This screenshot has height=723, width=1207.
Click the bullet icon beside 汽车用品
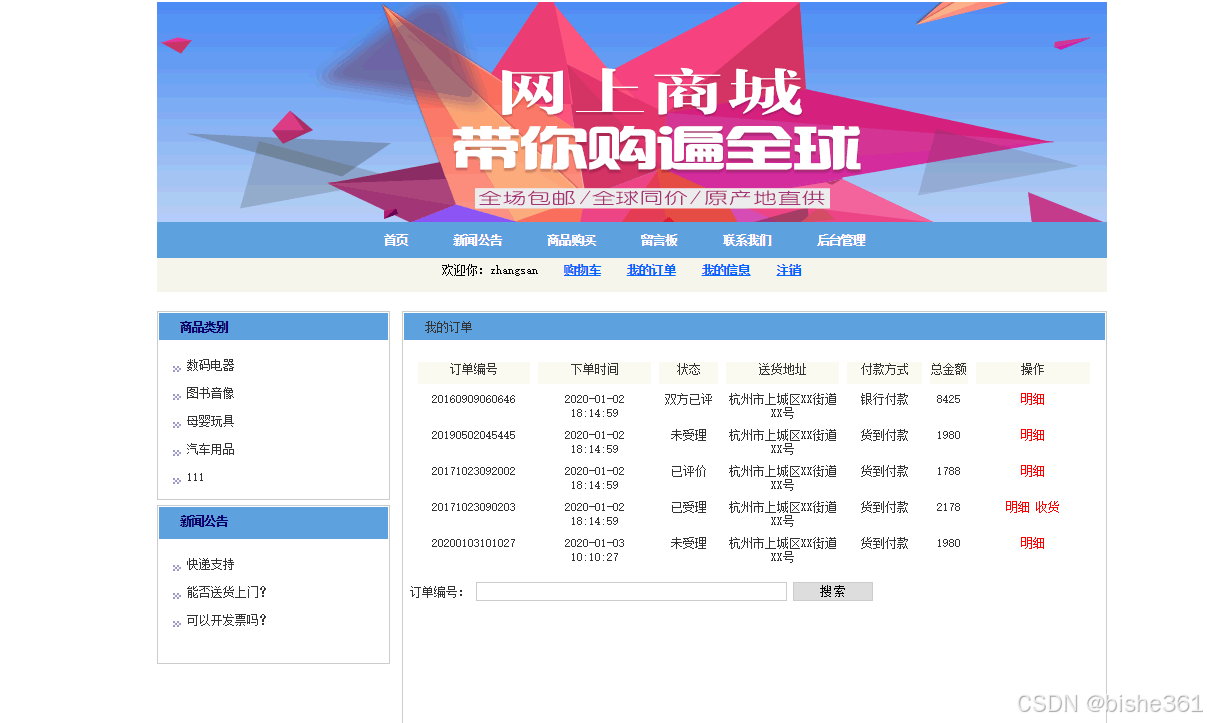pos(177,453)
